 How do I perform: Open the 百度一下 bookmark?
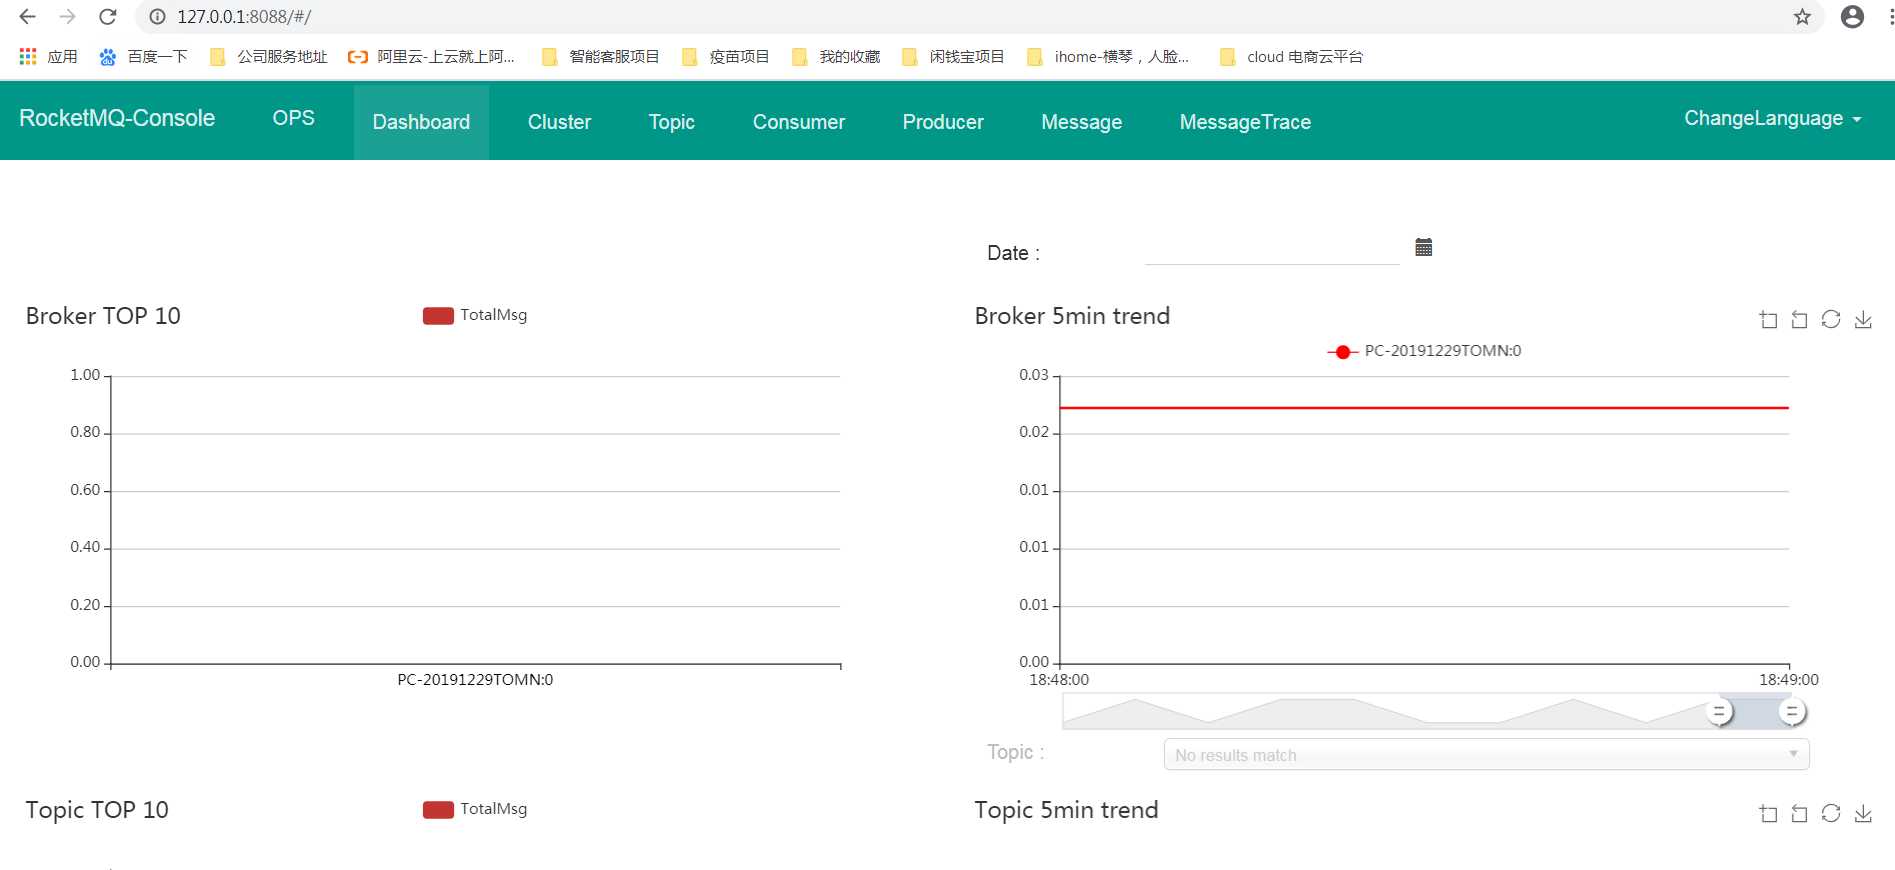click(x=143, y=57)
